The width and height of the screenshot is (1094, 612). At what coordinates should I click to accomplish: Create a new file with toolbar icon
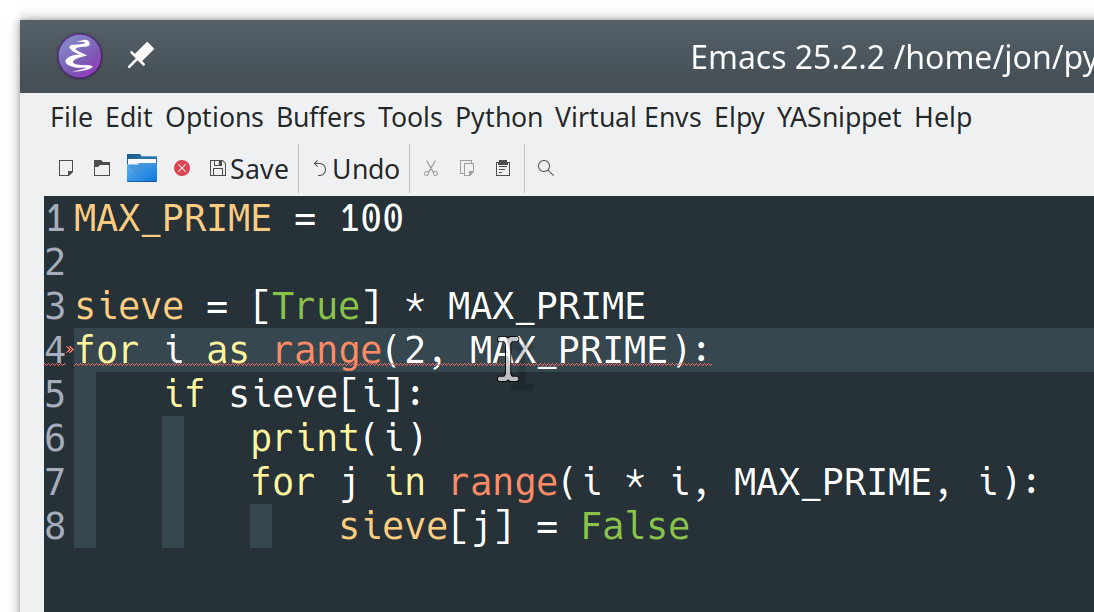[x=66, y=168]
